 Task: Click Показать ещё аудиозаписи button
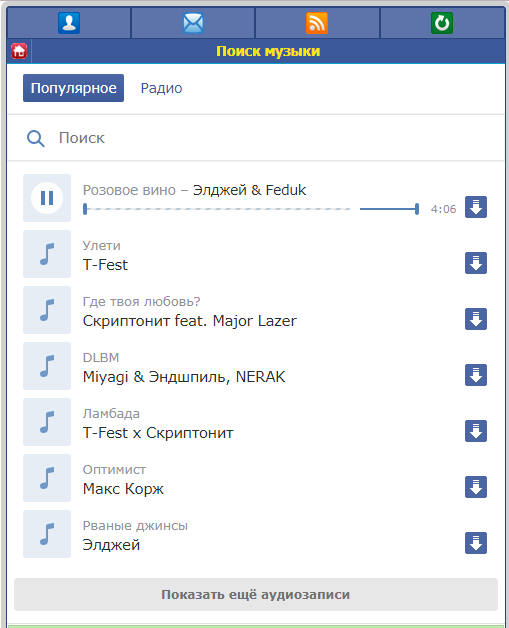click(256, 595)
